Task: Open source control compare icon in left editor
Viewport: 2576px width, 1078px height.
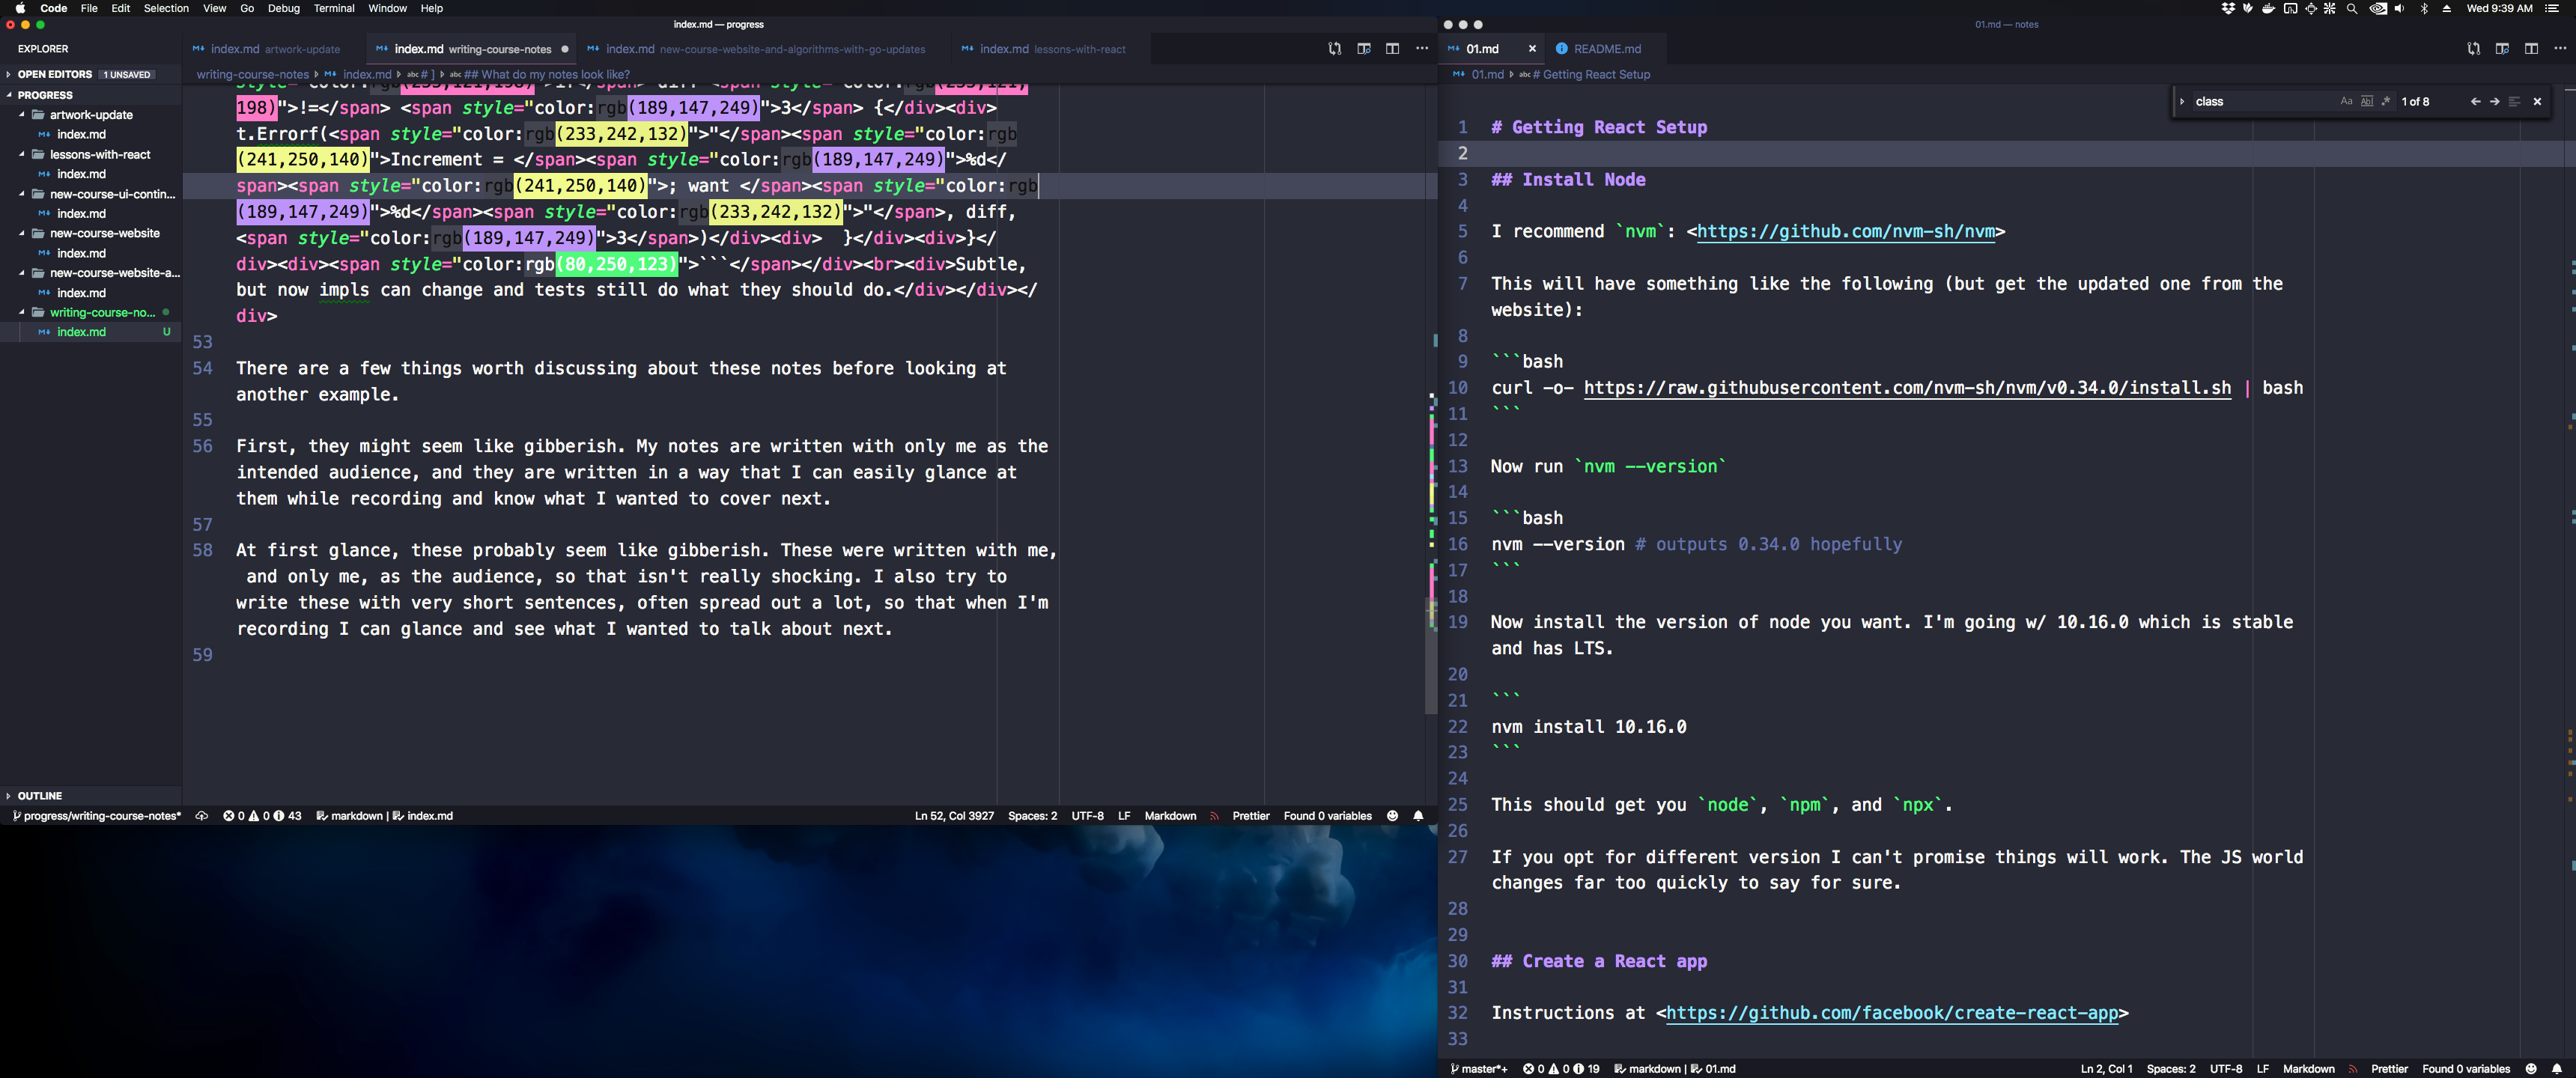Action: [1334, 48]
